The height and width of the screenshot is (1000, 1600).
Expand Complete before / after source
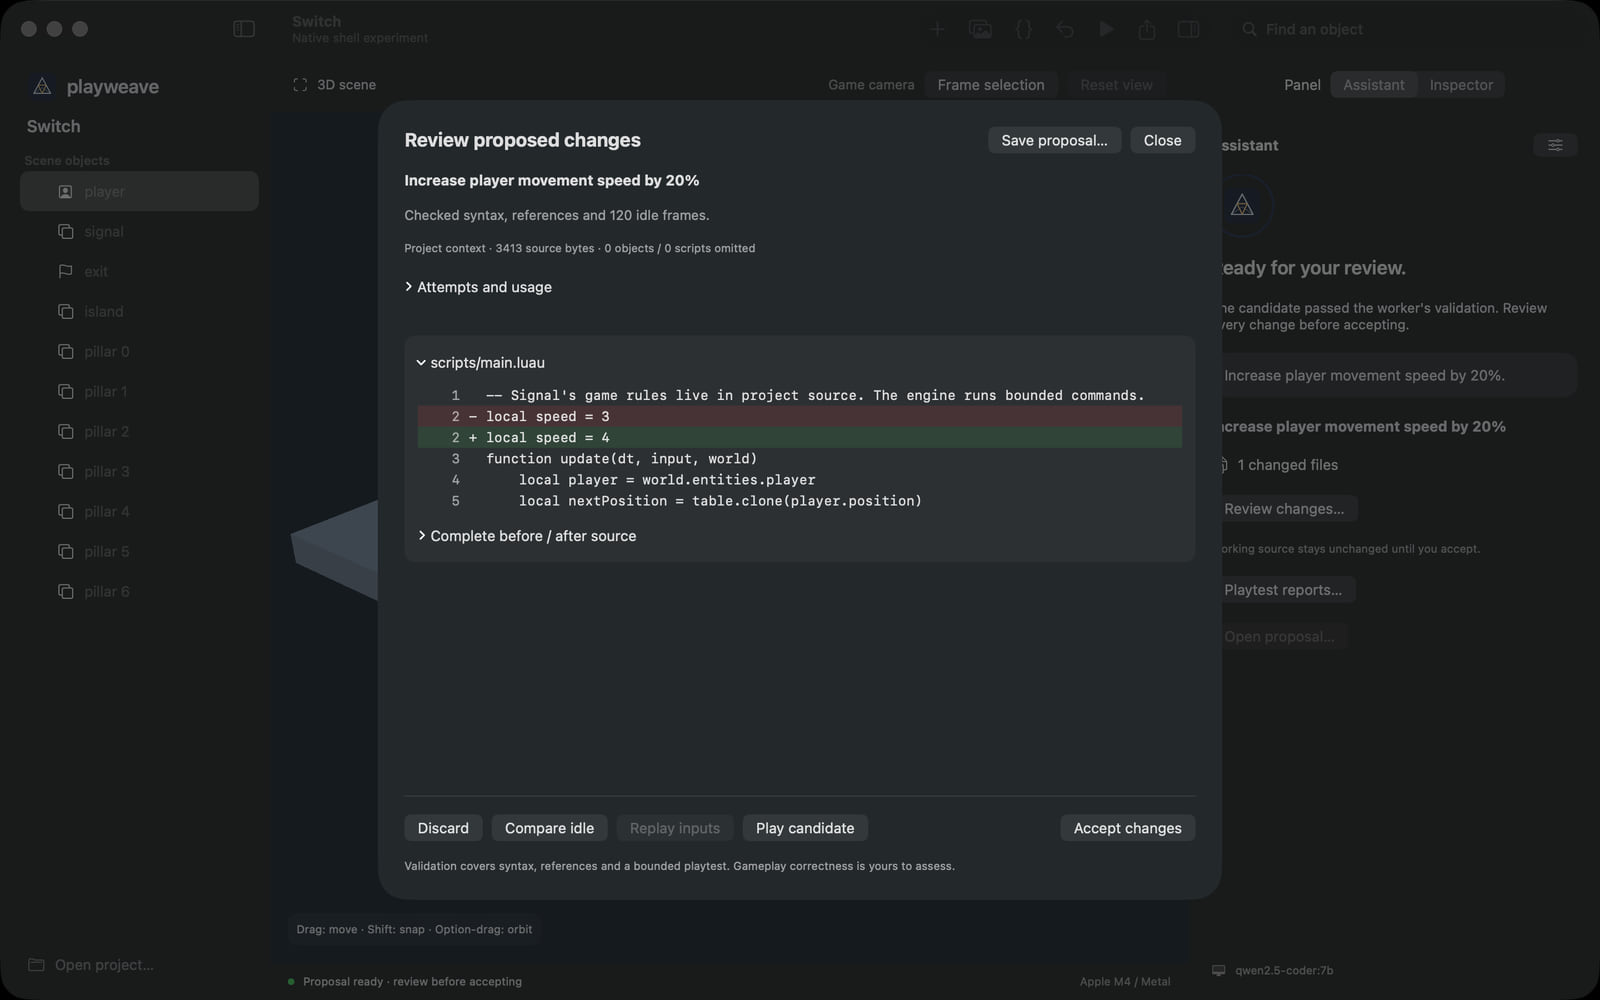[527, 536]
